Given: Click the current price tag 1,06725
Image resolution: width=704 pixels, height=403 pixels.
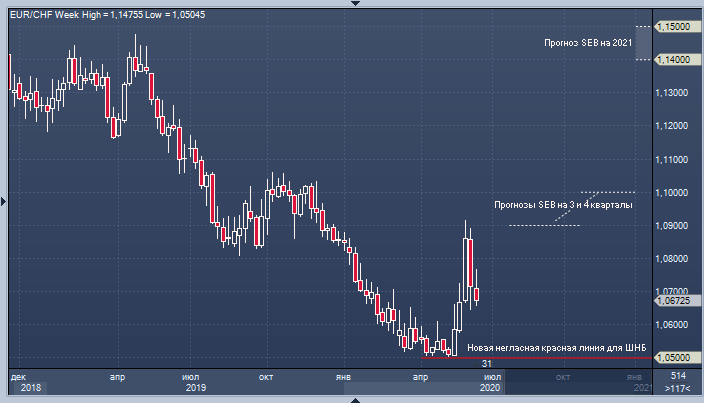Looking at the screenshot, I should pos(675,299).
